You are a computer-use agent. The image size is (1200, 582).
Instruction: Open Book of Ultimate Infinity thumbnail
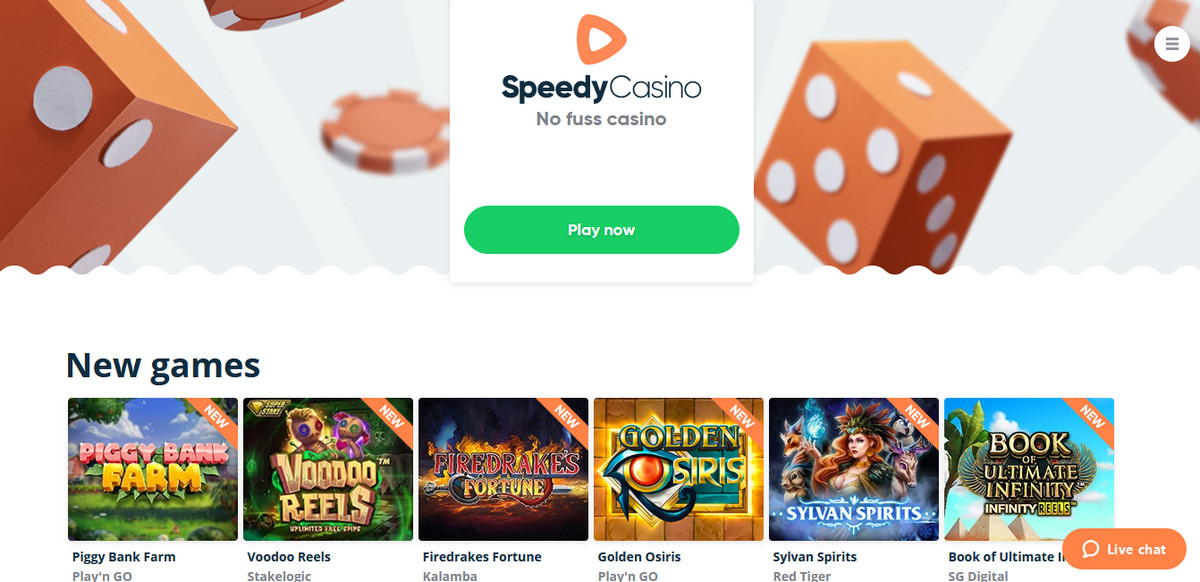pyautogui.click(x=1029, y=469)
